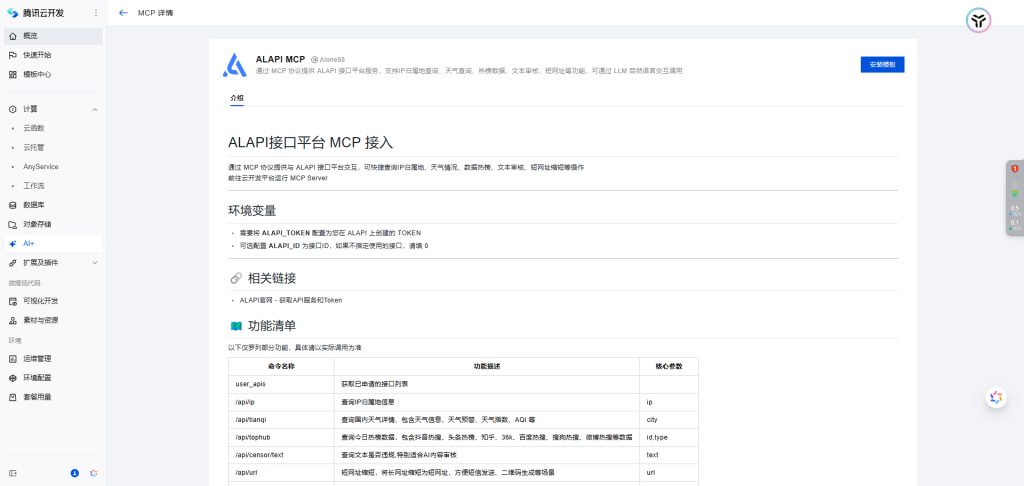1024x486 pixels.
Task: Click the 对象存储 storage icon
Action: (12, 224)
